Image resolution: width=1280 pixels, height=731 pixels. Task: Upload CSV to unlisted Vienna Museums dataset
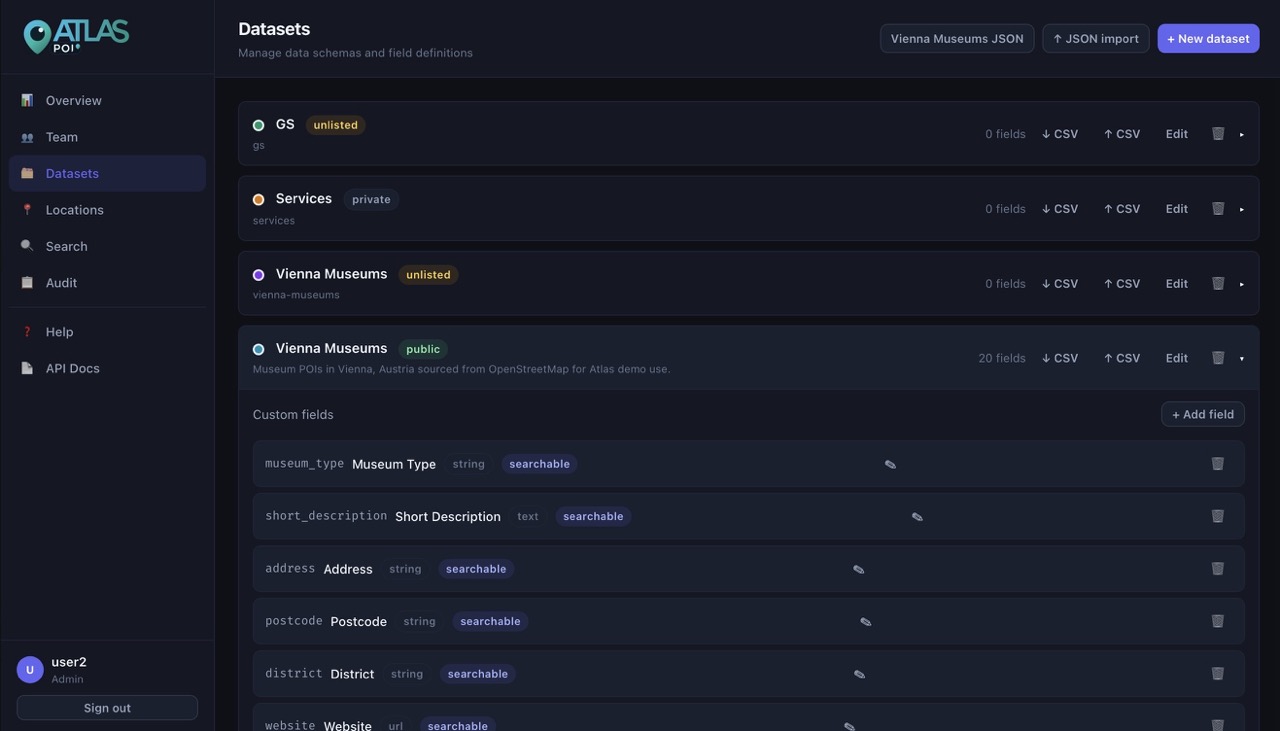1122,284
